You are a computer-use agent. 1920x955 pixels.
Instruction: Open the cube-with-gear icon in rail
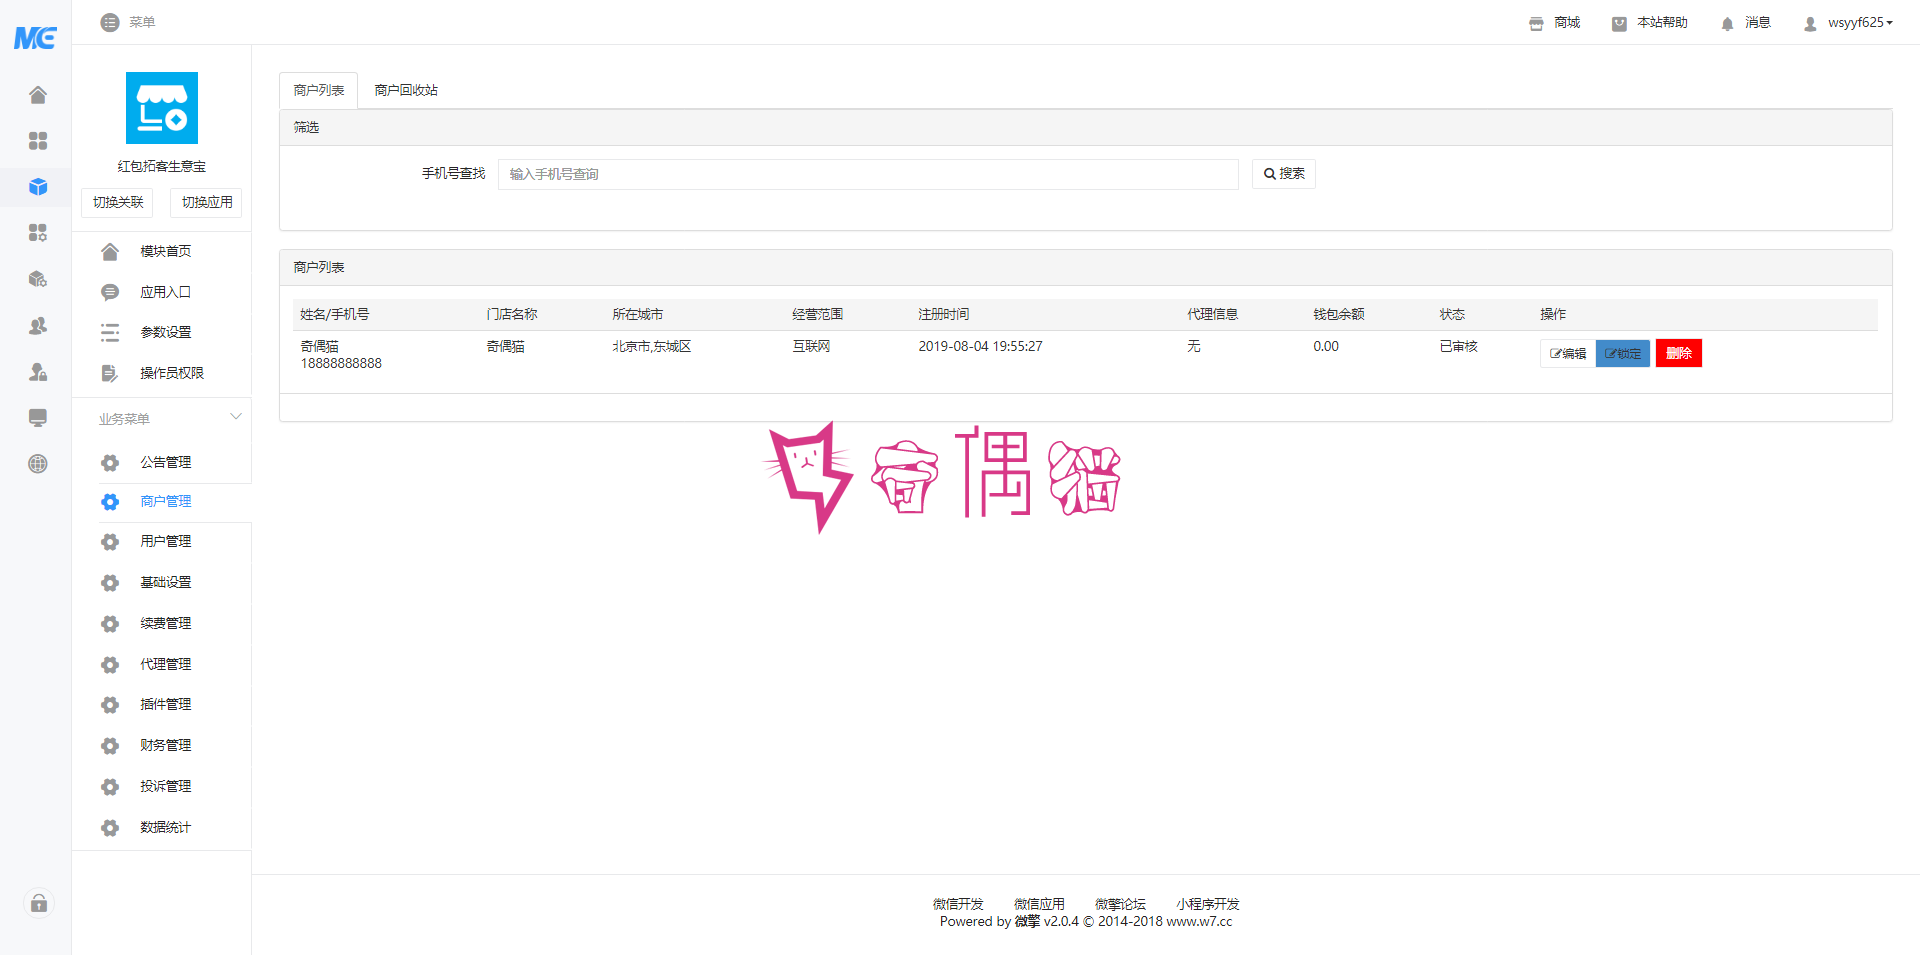tap(38, 279)
